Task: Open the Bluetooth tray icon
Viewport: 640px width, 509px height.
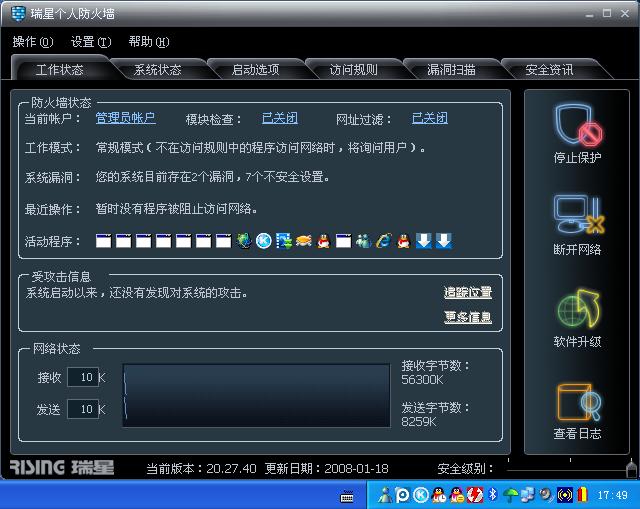Action: click(x=493, y=495)
